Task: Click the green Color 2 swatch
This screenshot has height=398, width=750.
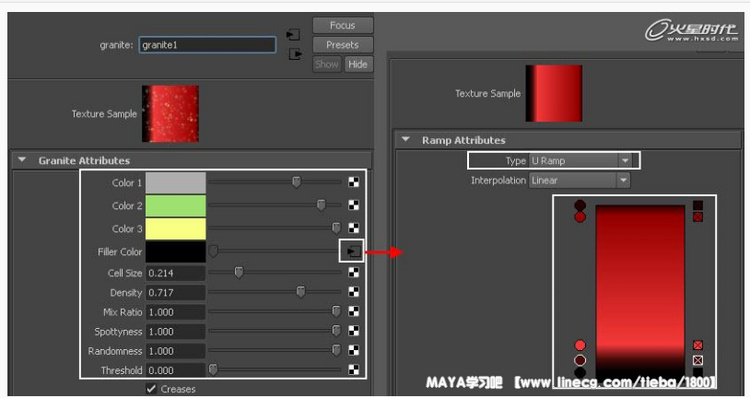Action: coord(176,205)
